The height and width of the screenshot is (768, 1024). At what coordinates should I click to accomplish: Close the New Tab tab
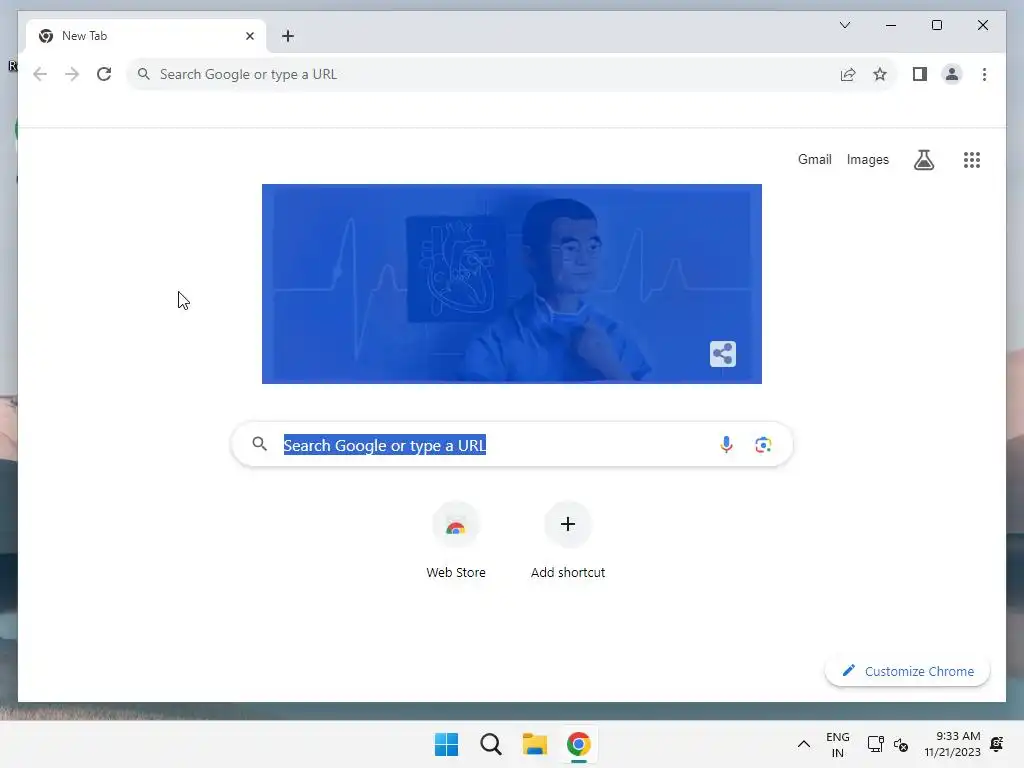pos(249,36)
